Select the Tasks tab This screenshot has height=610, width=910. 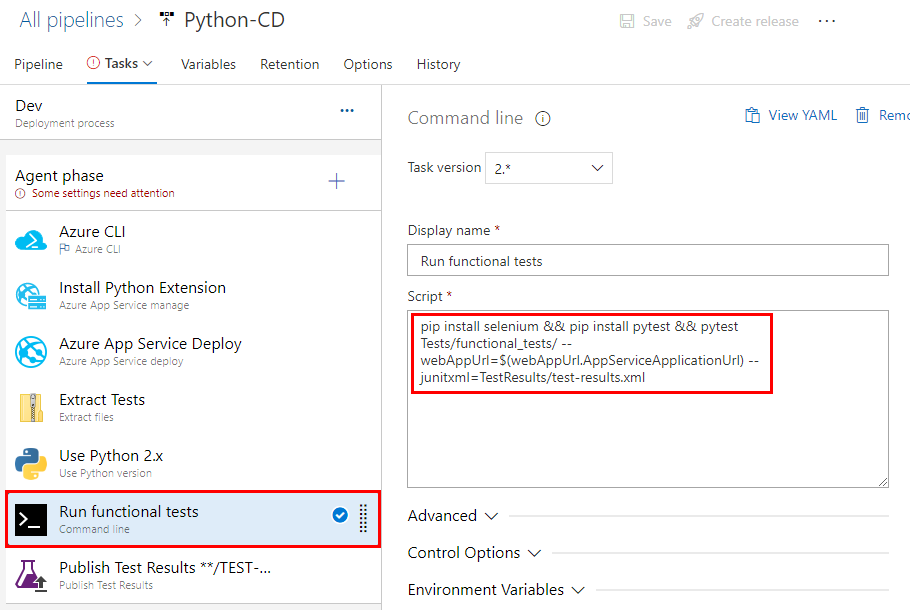point(121,63)
